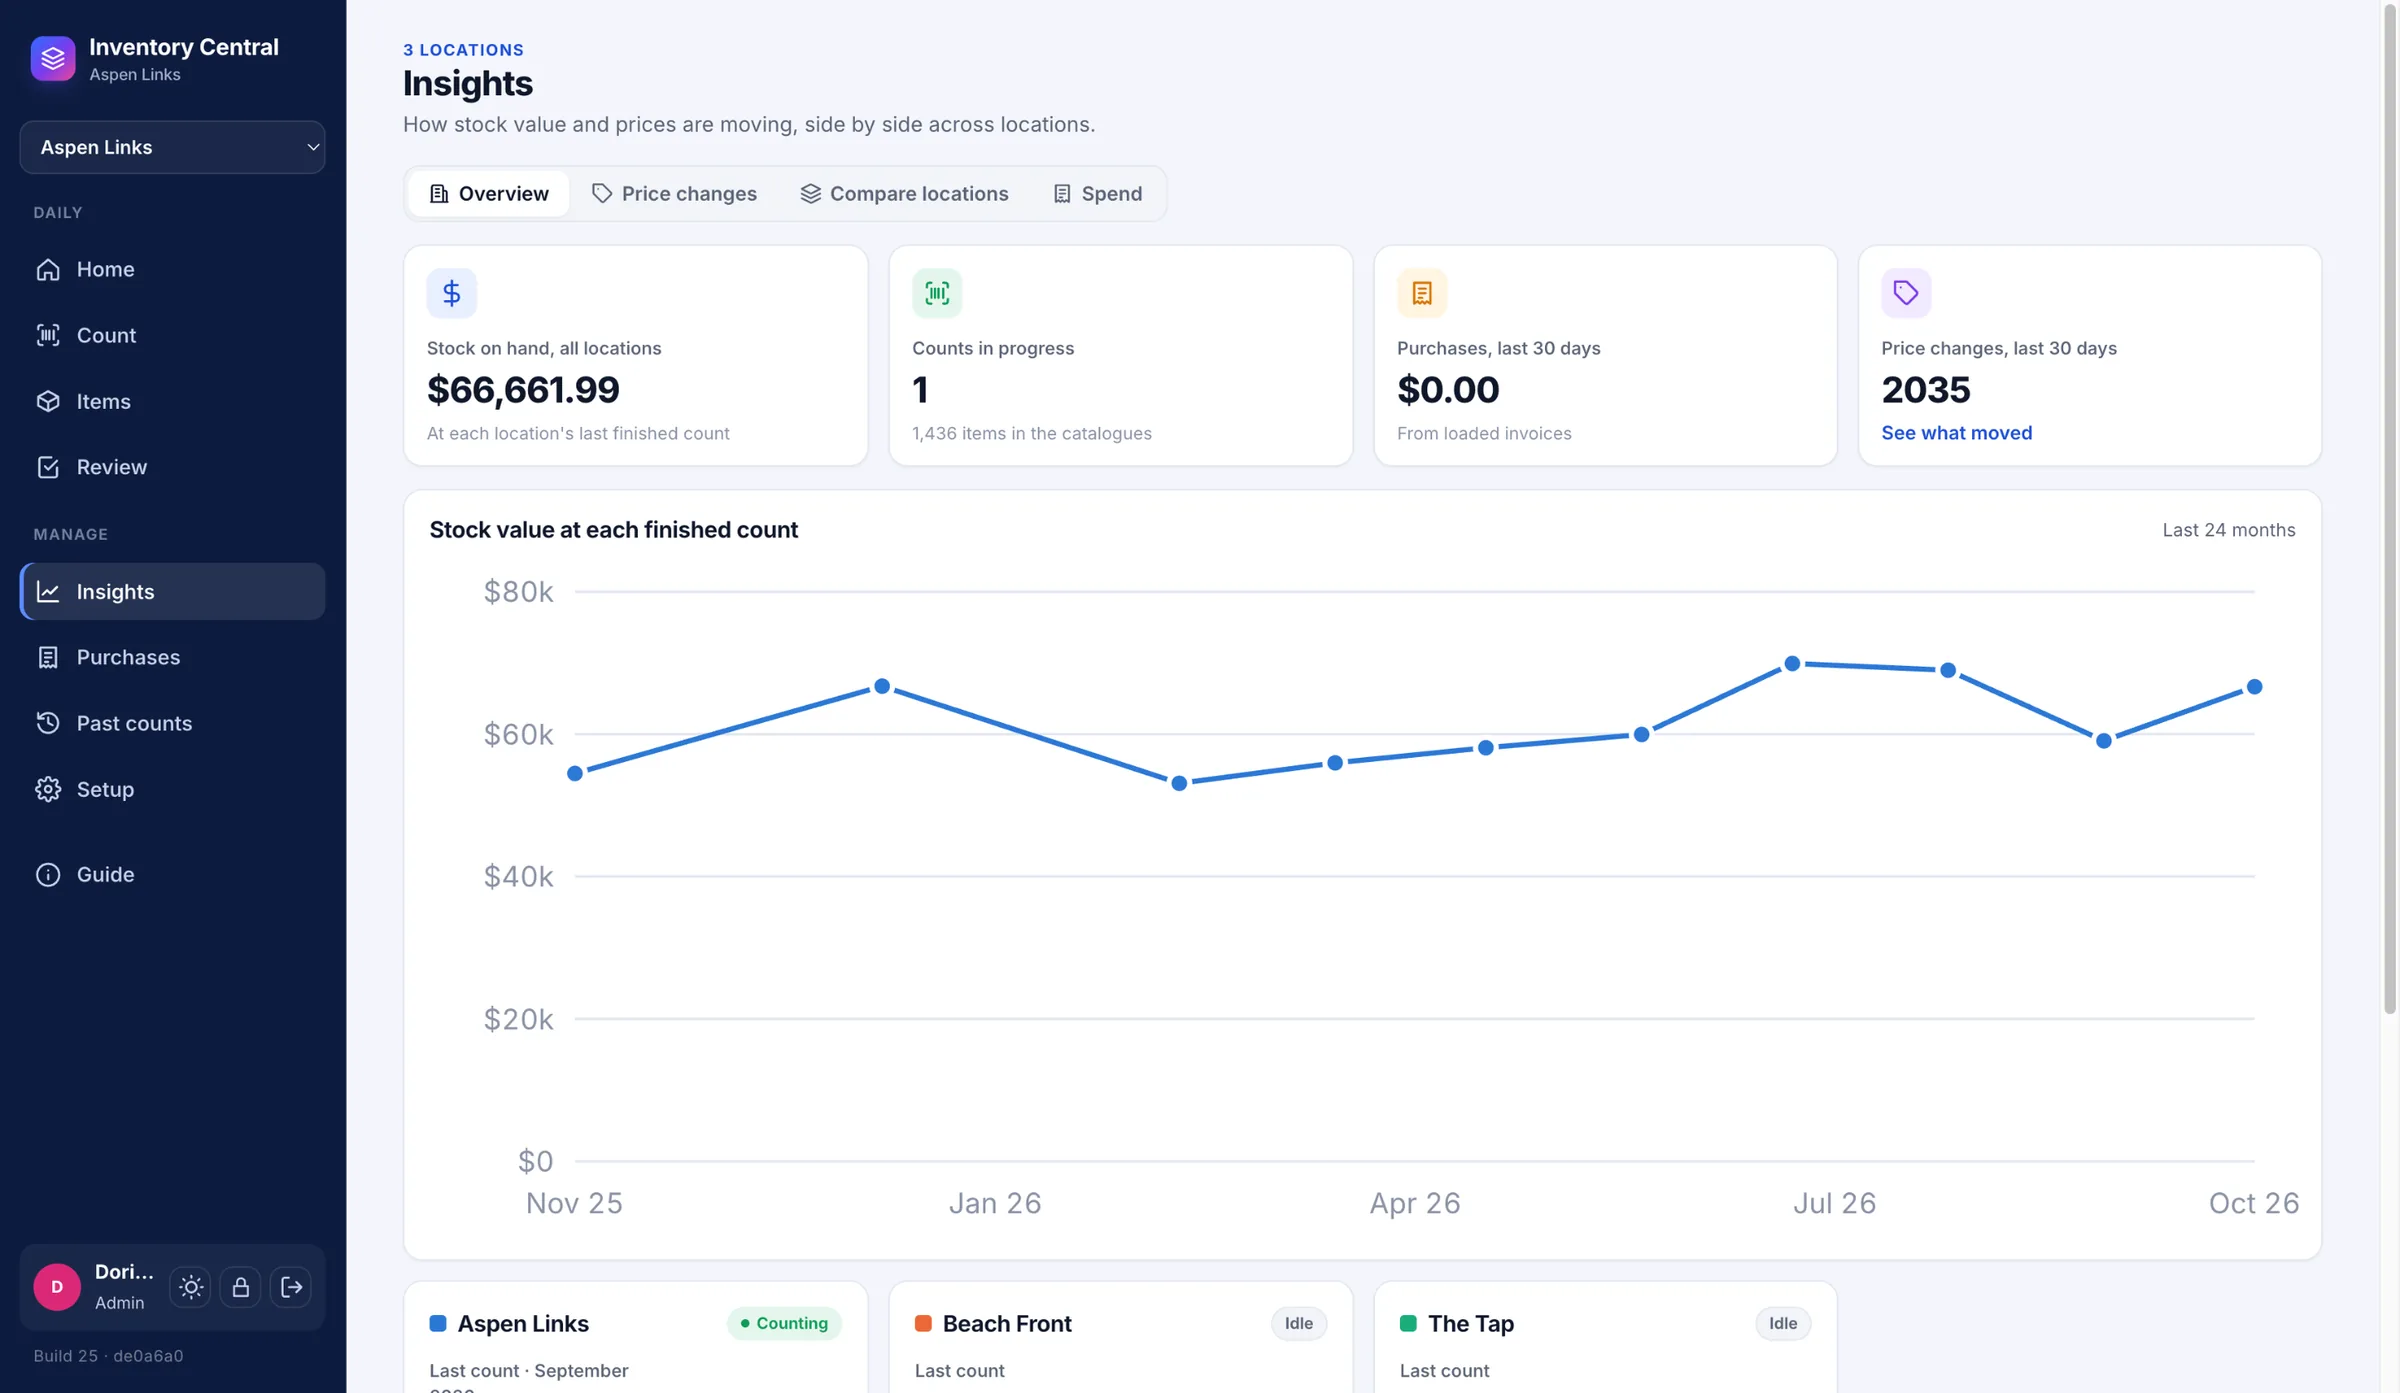Click the Past counts history icon
The height and width of the screenshot is (1393, 2400).
48,723
